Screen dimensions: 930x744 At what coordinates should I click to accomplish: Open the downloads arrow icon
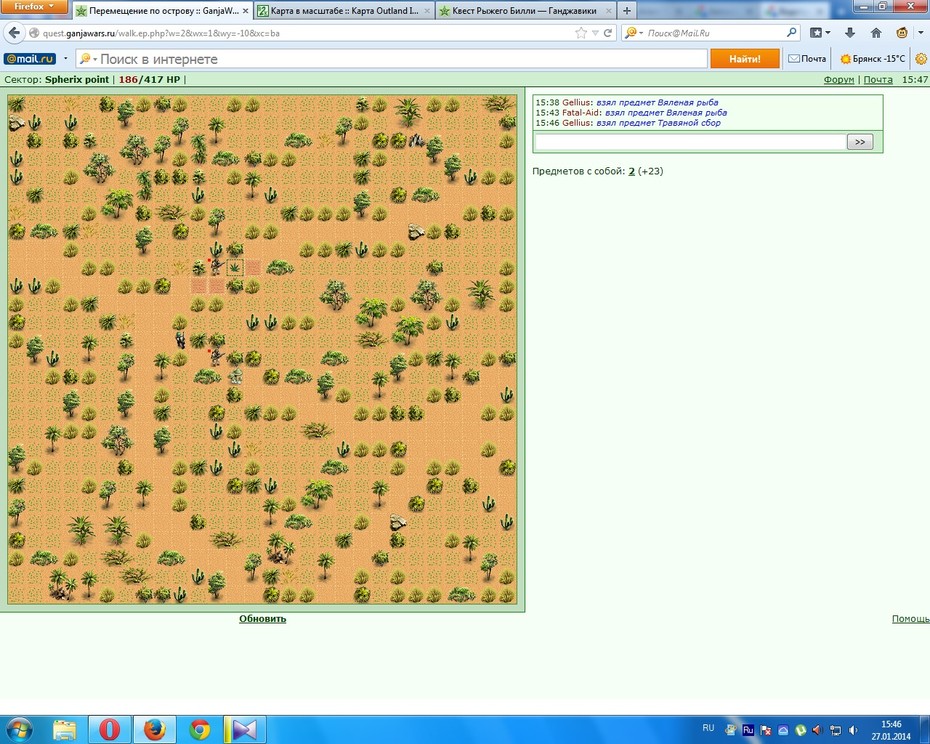849,33
